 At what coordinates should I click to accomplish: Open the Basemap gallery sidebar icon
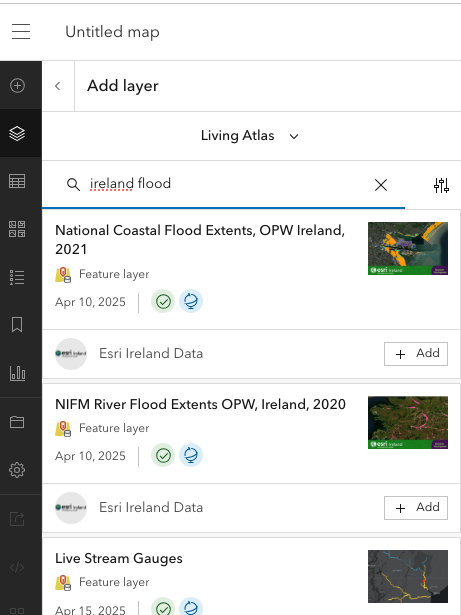click(17, 229)
